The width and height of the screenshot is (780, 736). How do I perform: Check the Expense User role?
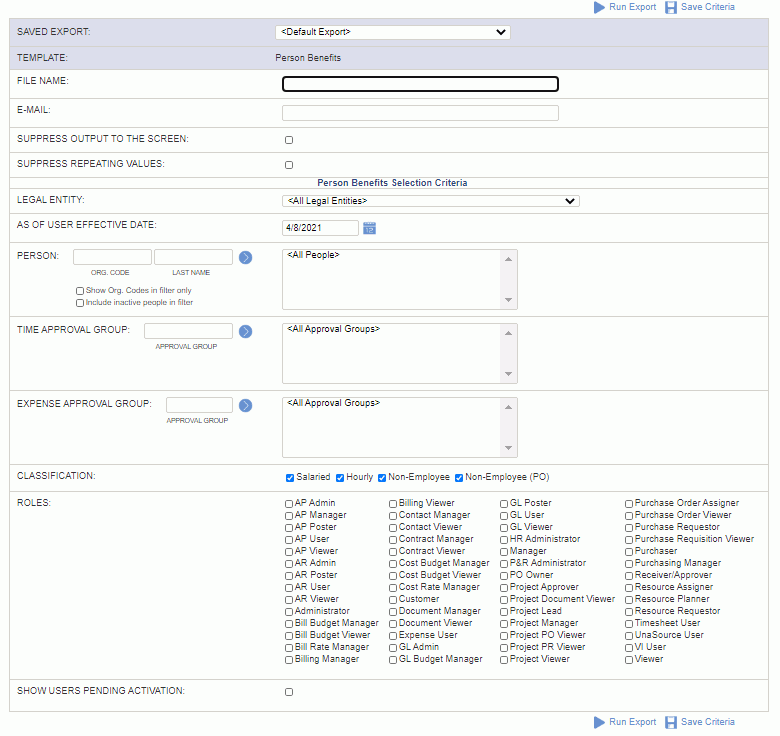[393, 636]
